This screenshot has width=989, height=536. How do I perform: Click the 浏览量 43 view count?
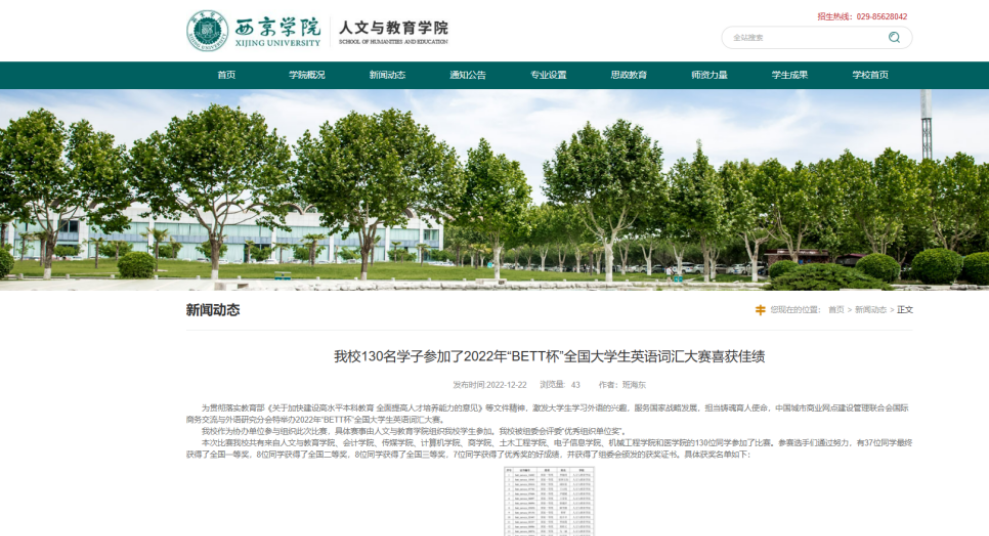(559, 385)
